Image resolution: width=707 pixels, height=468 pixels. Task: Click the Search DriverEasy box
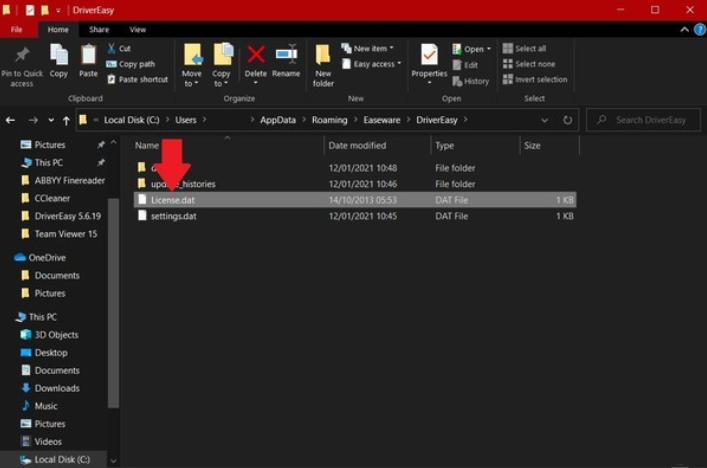click(x=643, y=120)
